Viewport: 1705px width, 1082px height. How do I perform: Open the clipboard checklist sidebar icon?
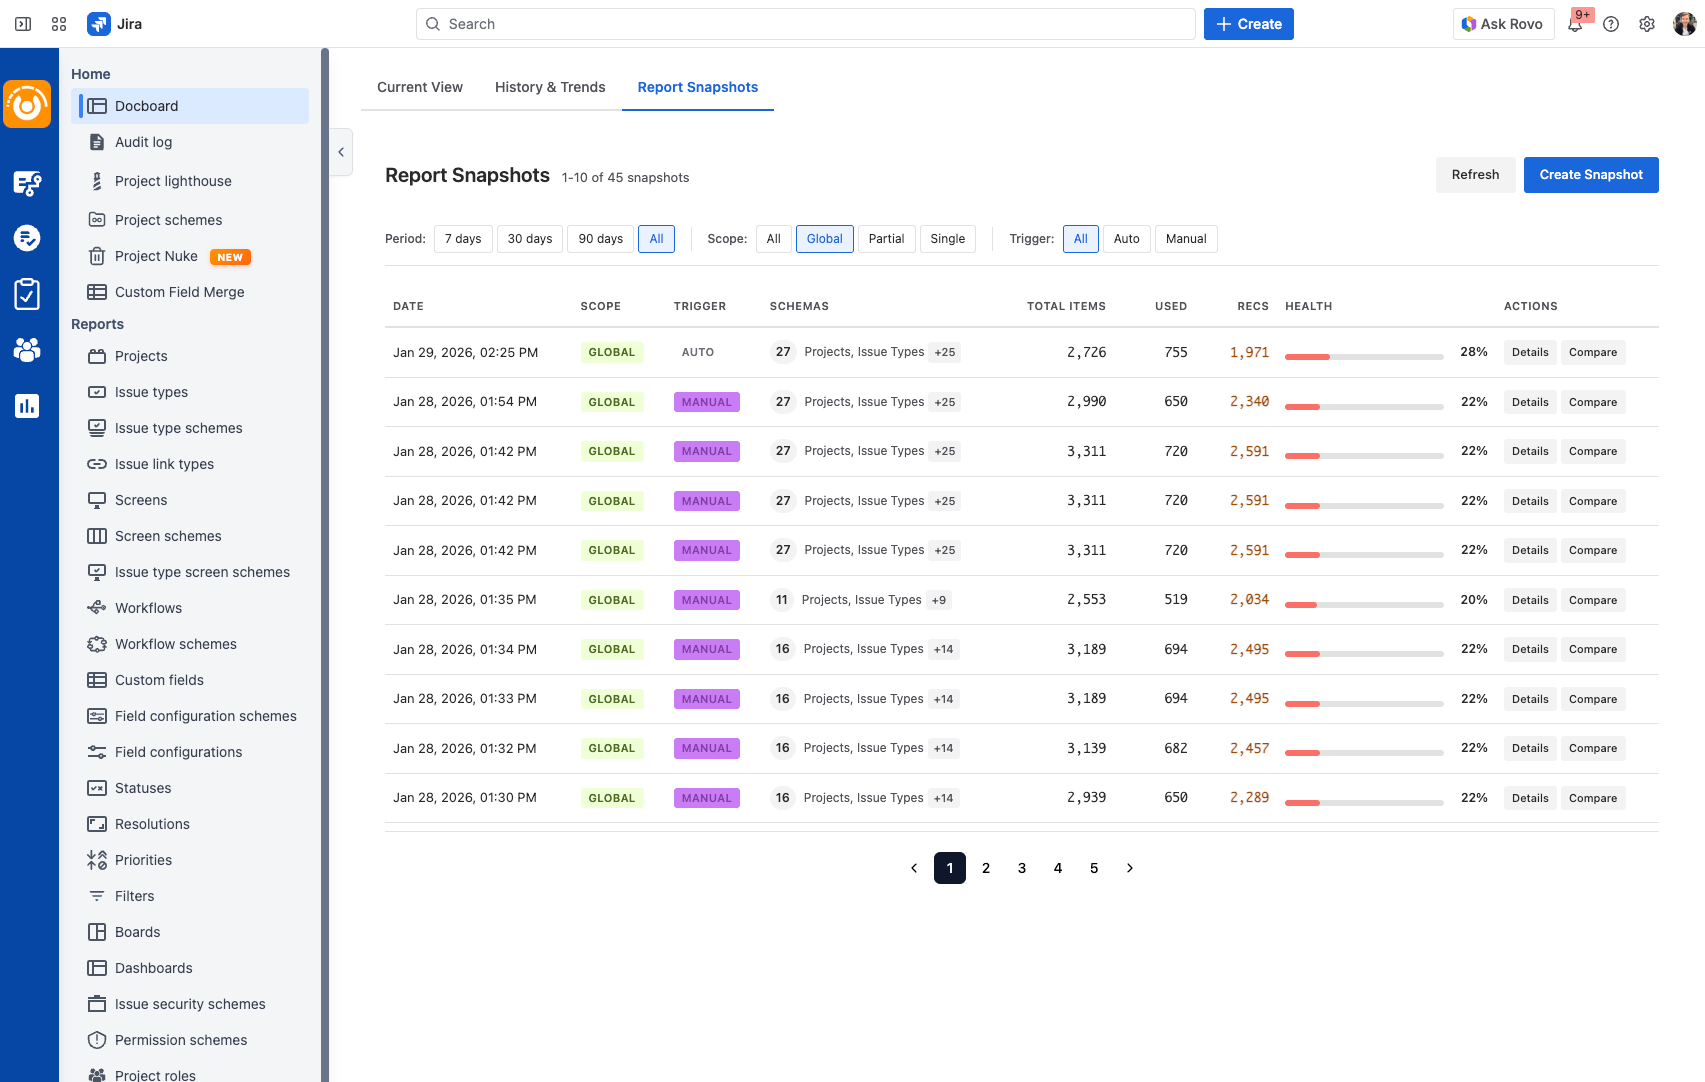(27, 294)
